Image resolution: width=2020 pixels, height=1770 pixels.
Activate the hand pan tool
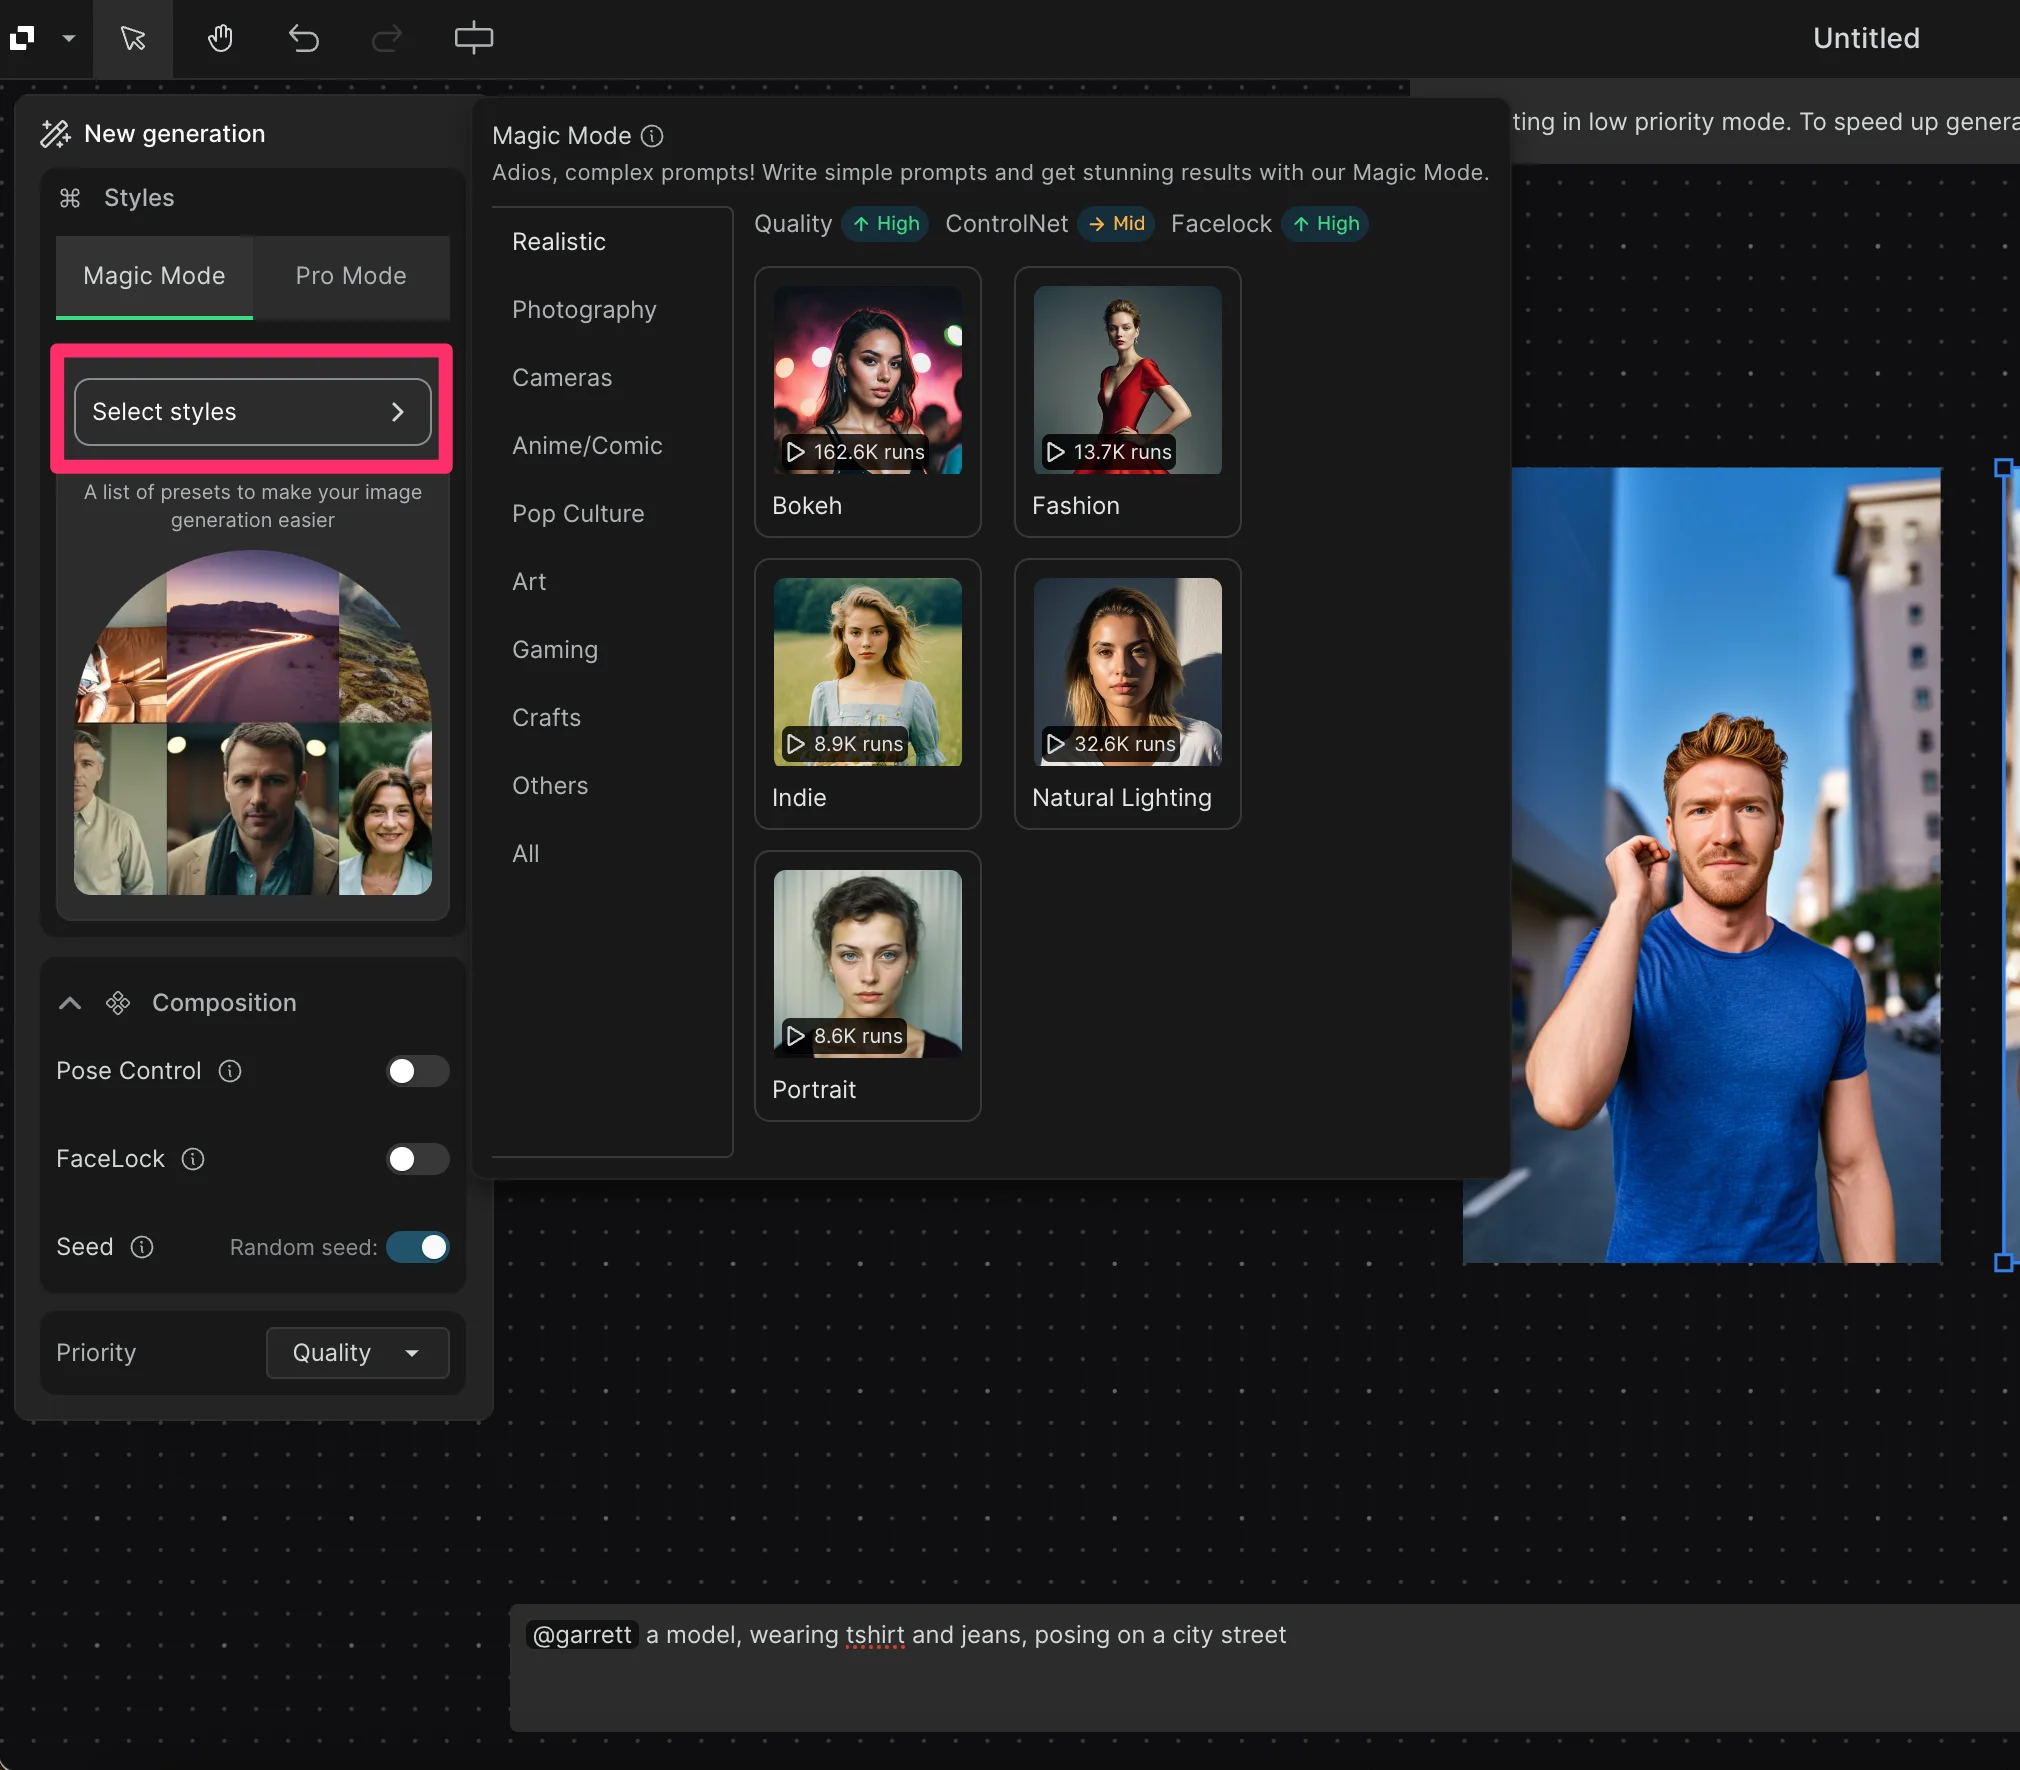pos(220,39)
